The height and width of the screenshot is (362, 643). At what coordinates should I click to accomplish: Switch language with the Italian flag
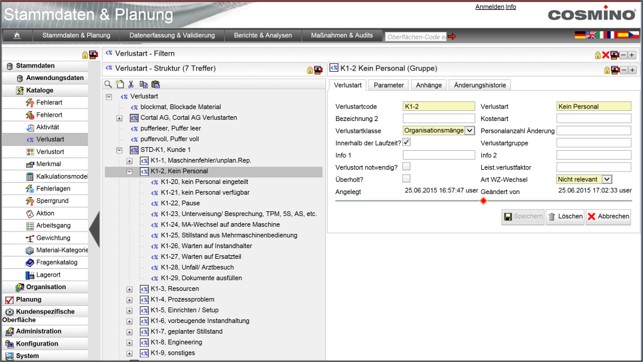(602, 35)
